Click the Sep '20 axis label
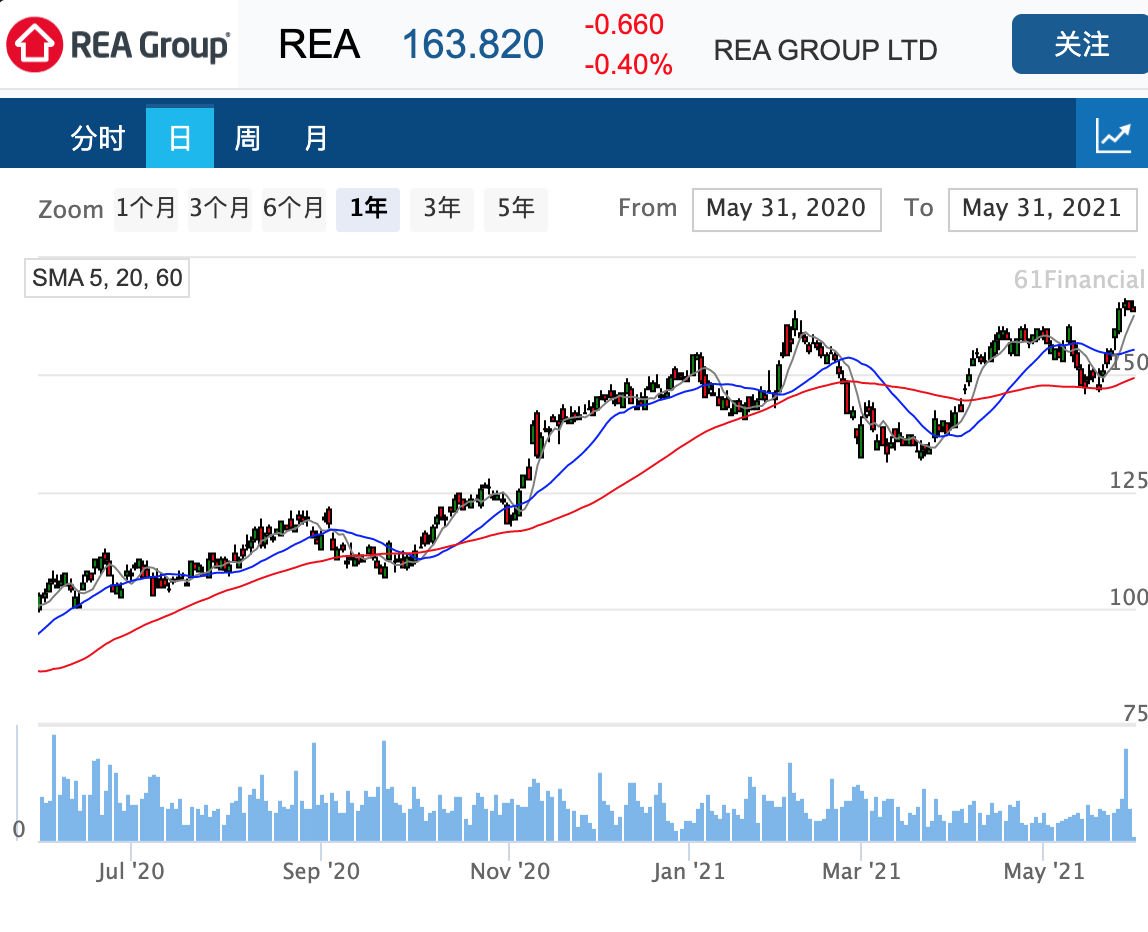Screen dimensions: 1148x932 pos(321,871)
